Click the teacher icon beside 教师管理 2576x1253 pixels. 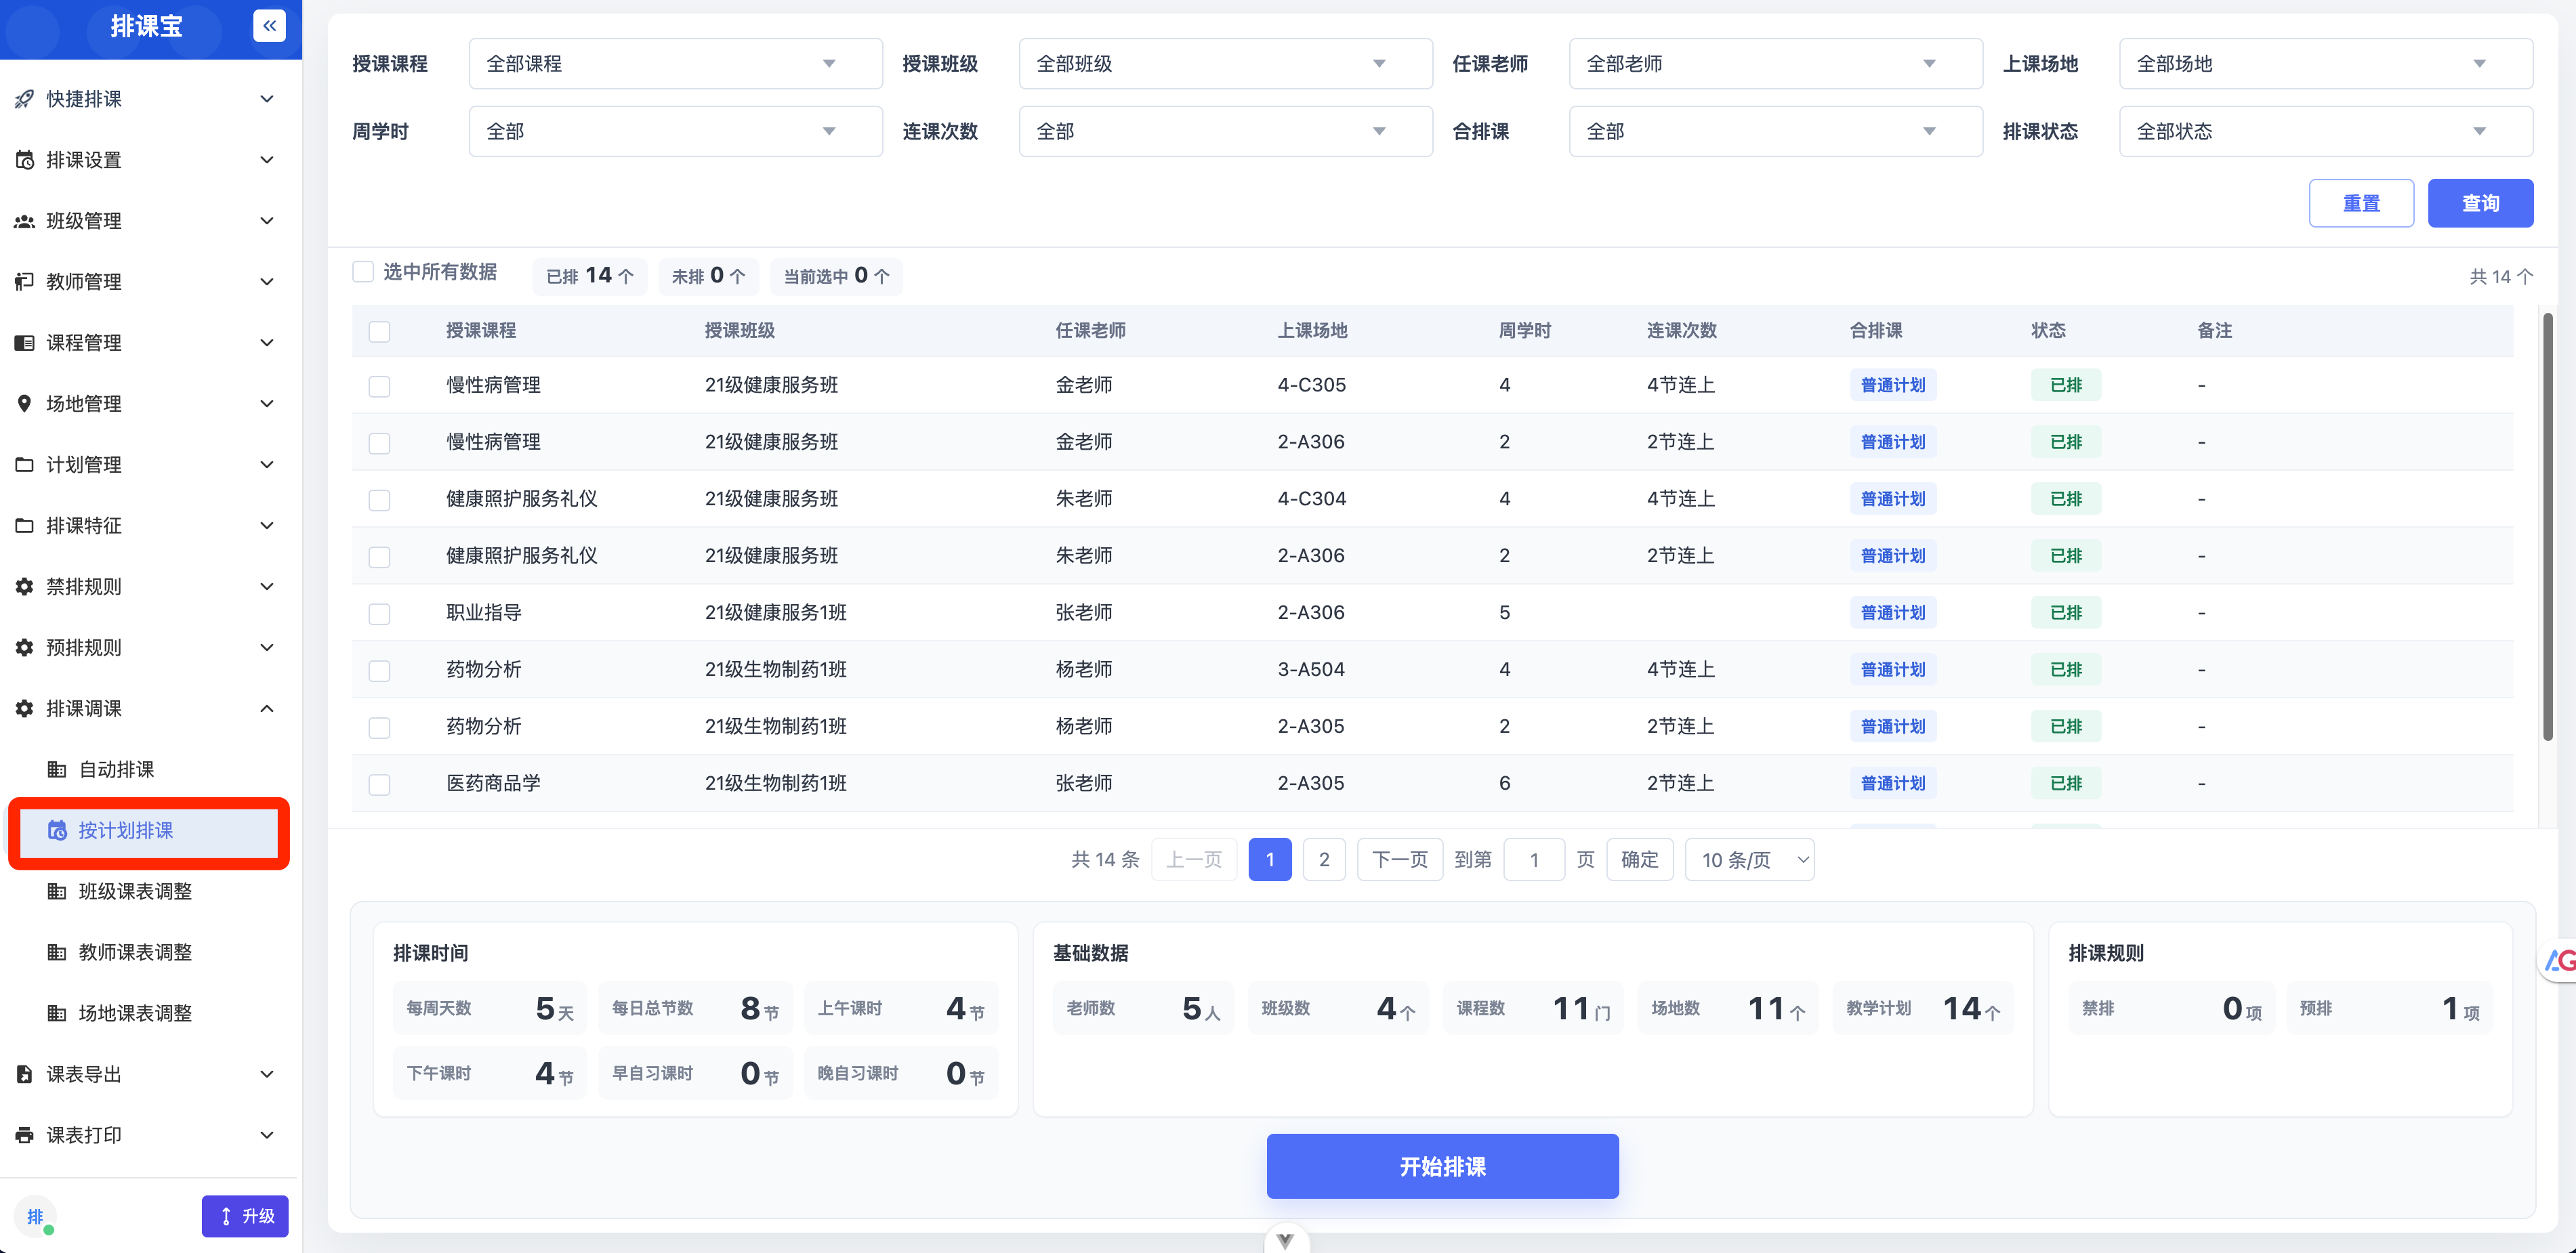point(24,282)
